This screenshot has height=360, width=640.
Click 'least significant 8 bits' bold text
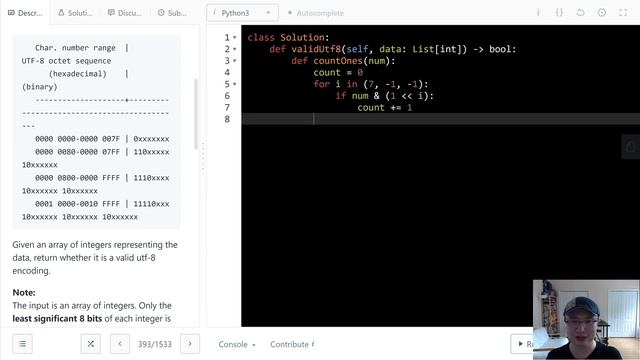click(57, 319)
